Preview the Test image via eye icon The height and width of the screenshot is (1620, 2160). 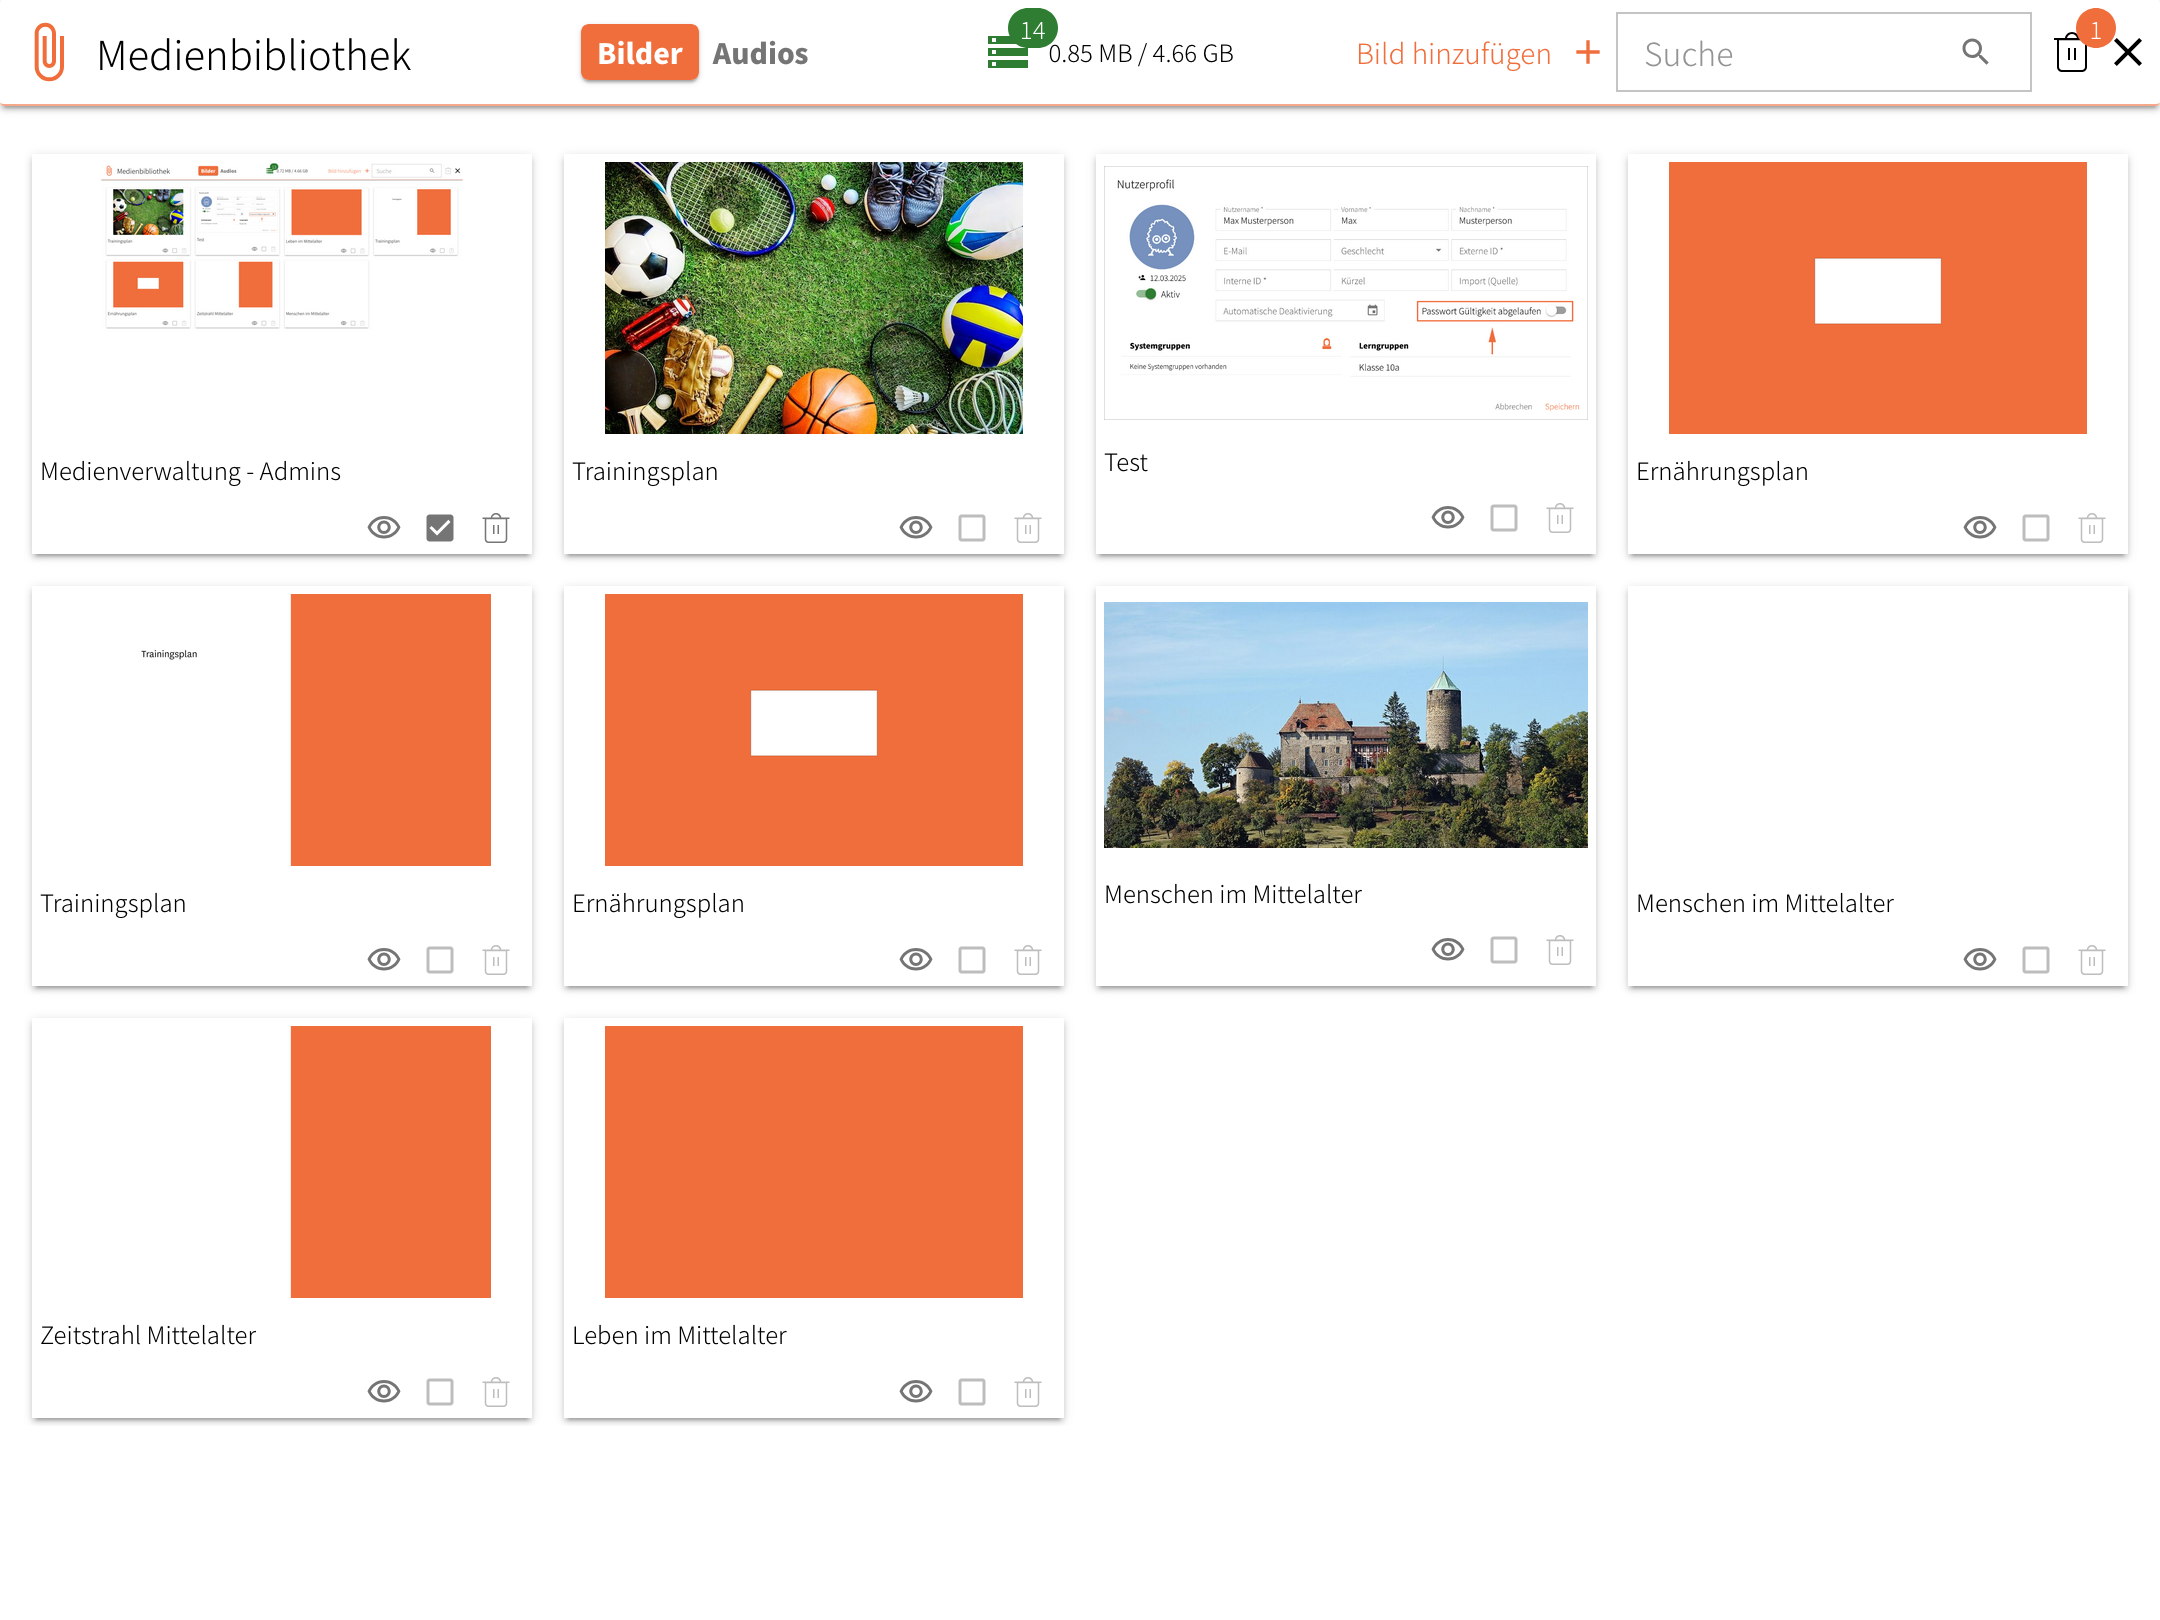(1448, 518)
